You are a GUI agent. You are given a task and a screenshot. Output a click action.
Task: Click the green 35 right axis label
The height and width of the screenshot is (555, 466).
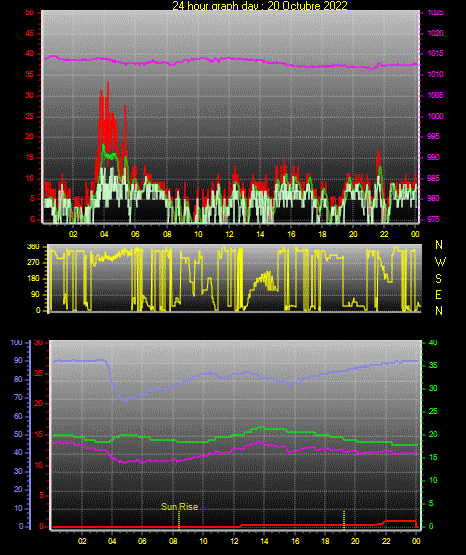[433, 365]
